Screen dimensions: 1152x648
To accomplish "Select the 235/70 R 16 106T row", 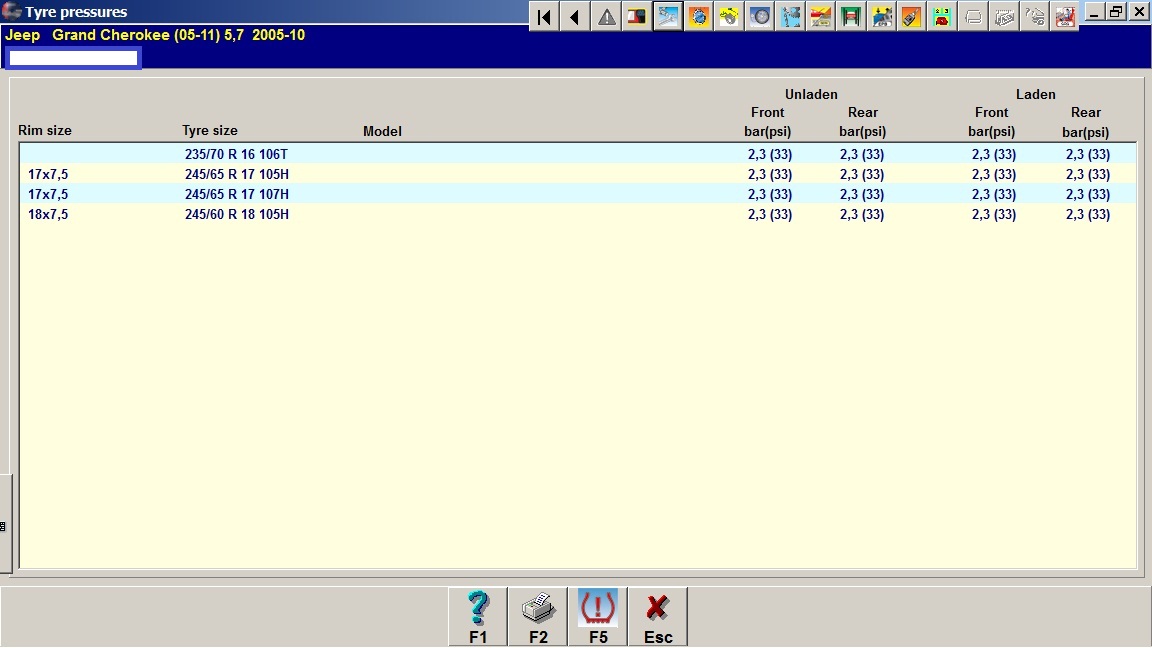I will [x=236, y=154].
